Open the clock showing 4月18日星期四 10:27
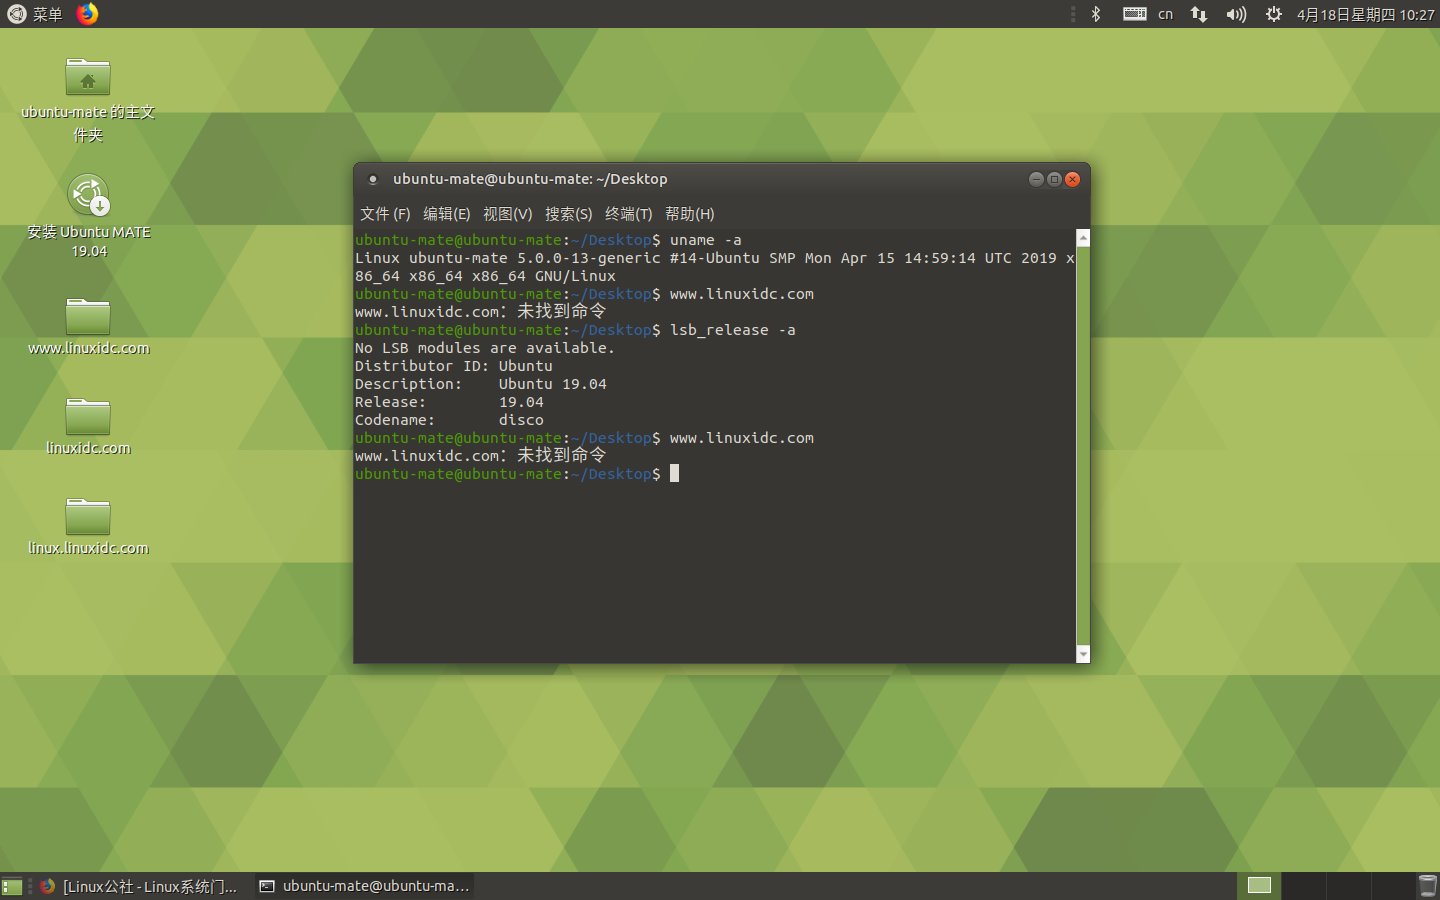 1365,14
